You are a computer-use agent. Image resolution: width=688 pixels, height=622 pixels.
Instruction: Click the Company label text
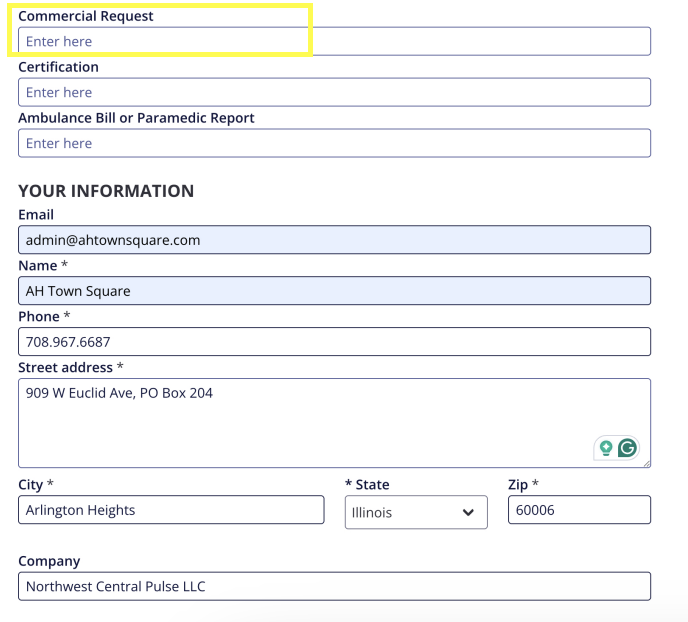pos(49,561)
